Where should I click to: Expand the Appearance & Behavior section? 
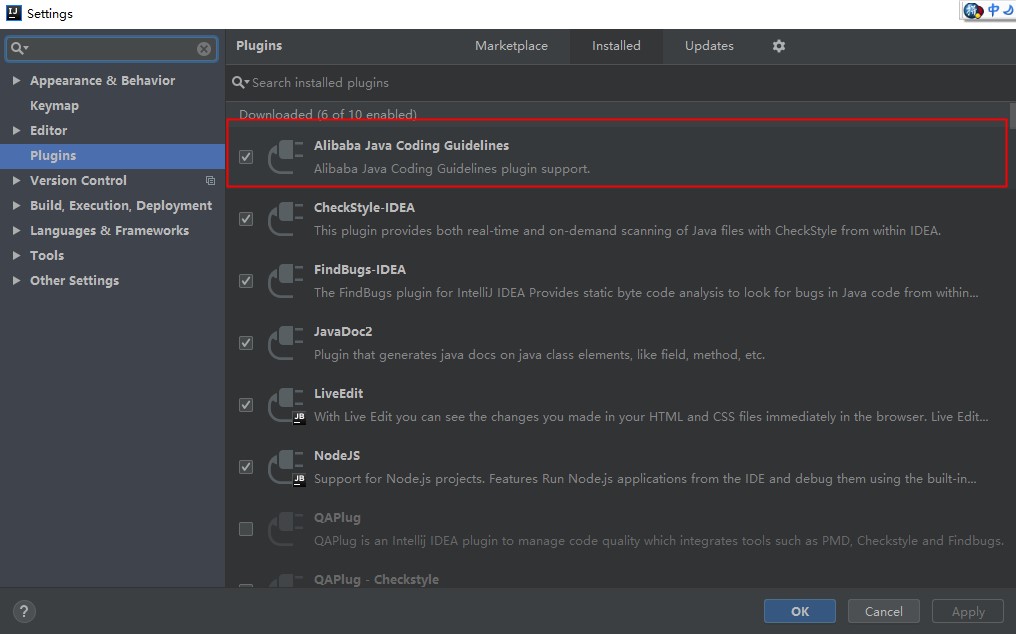16,81
